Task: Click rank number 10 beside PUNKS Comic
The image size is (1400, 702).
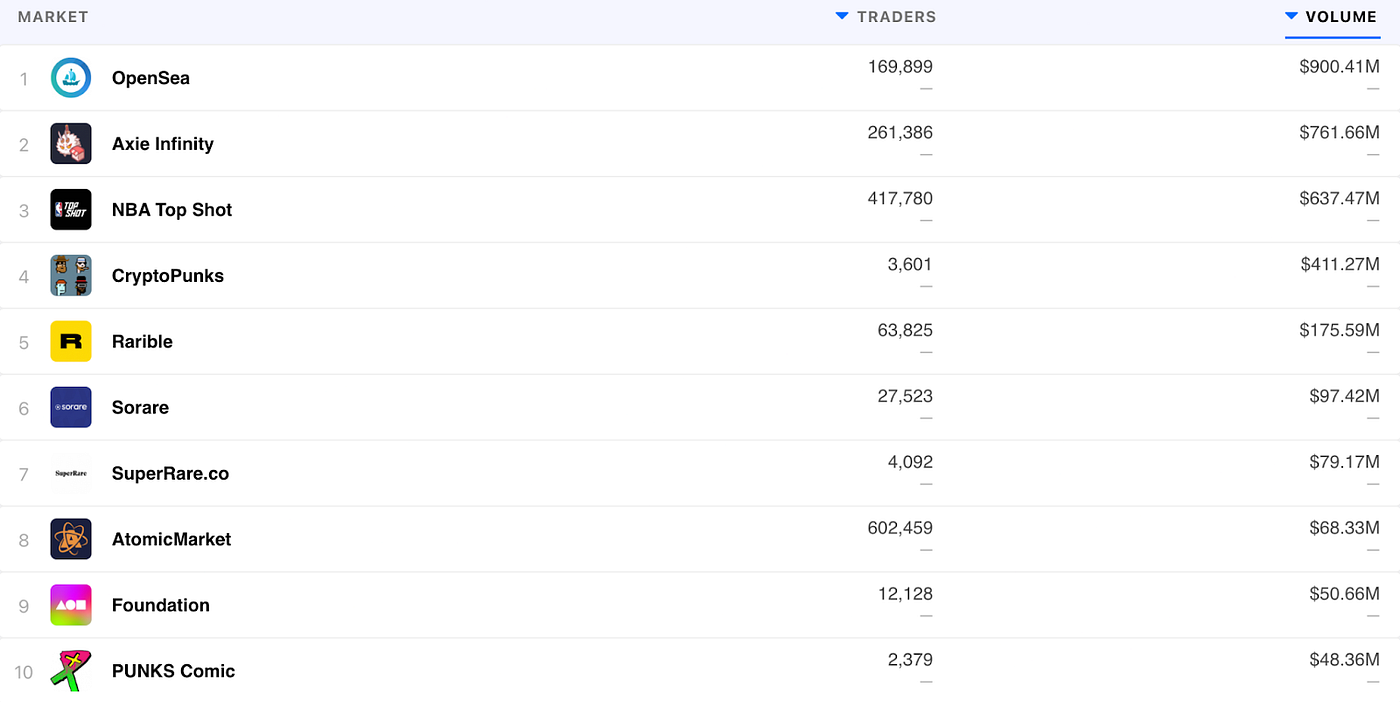Action: (24, 672)
